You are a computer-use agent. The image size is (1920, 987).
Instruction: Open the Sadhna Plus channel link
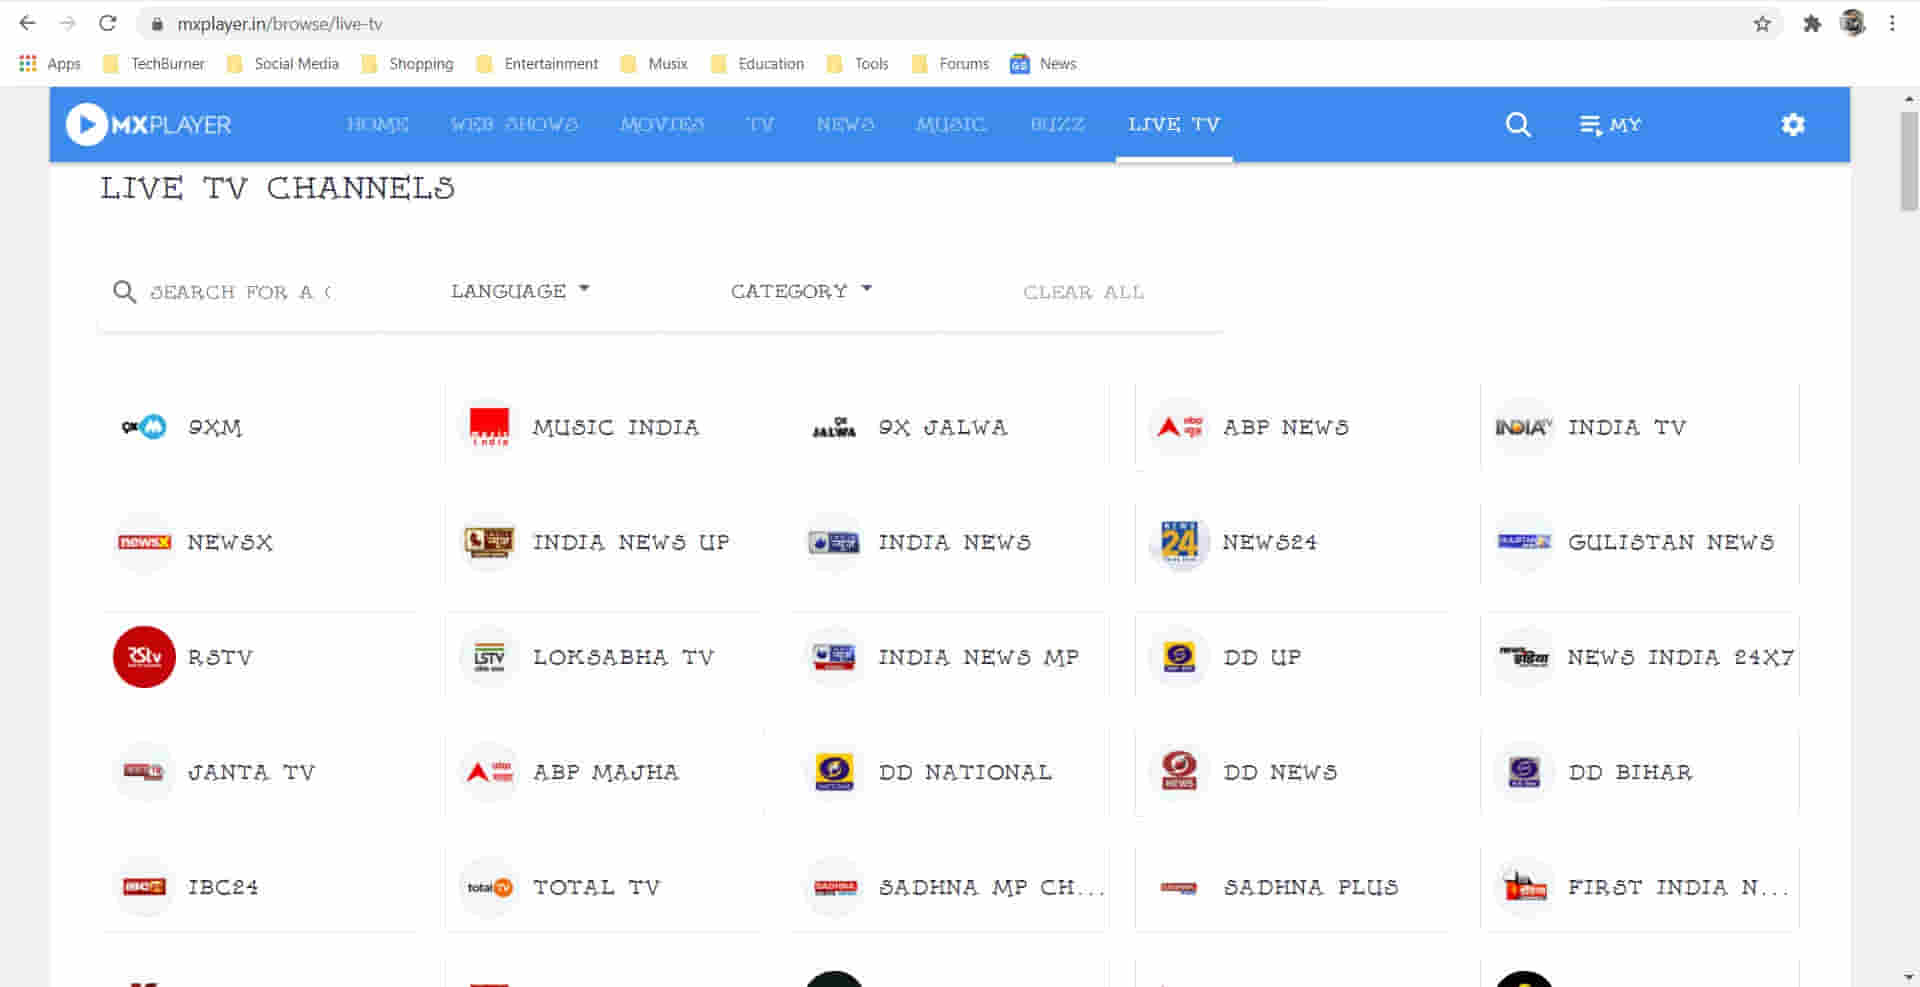tap(1311, 887)
